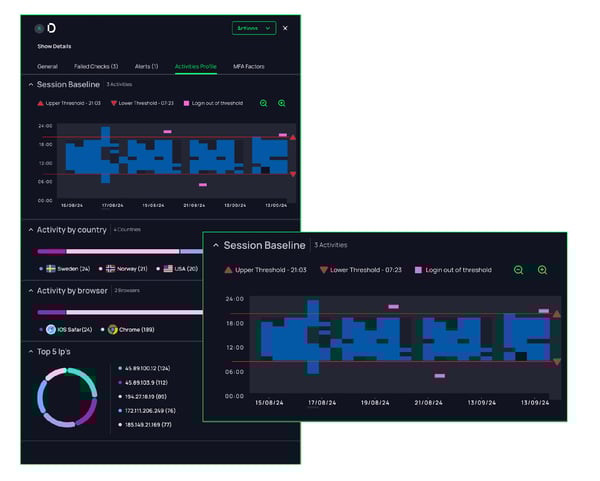Zoom out the left panel baseline chart
Screen dimensions: 600x481
coord(263,103)
